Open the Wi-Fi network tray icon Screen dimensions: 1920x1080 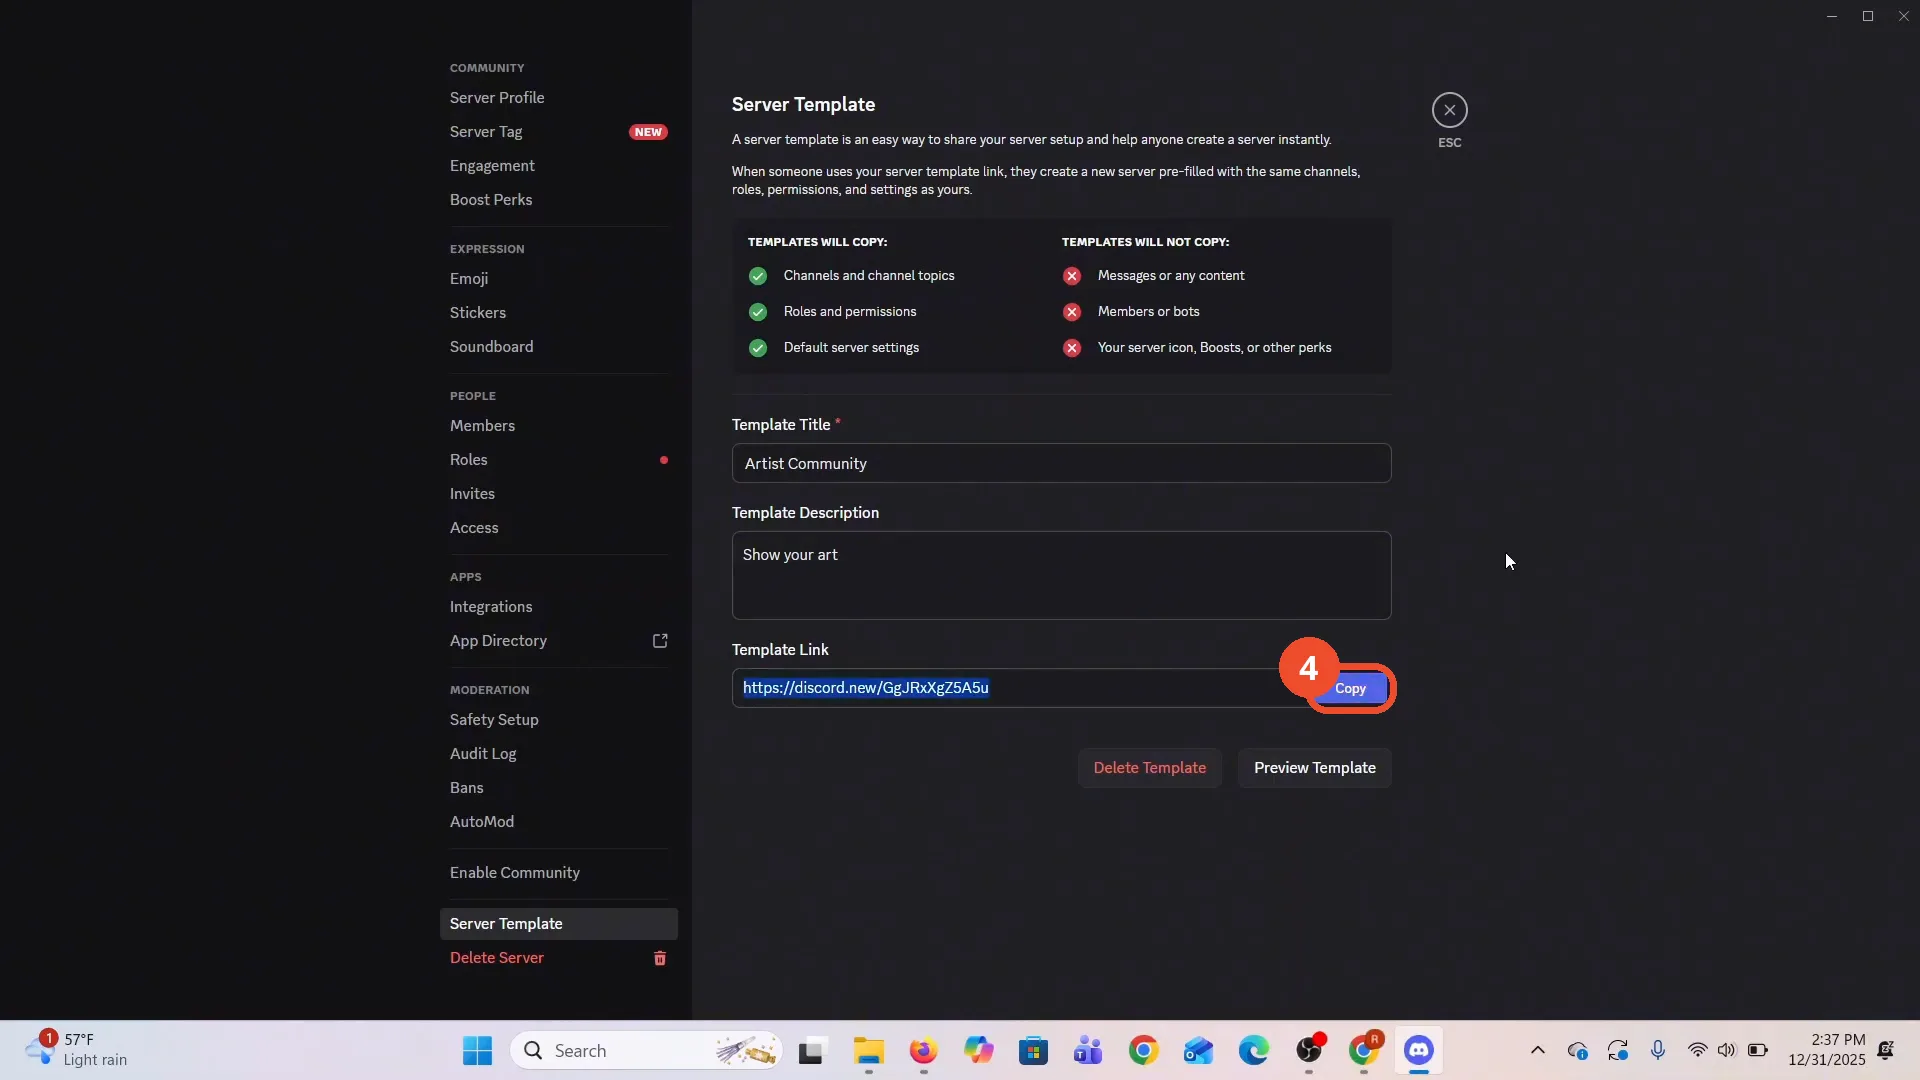1697,1050
